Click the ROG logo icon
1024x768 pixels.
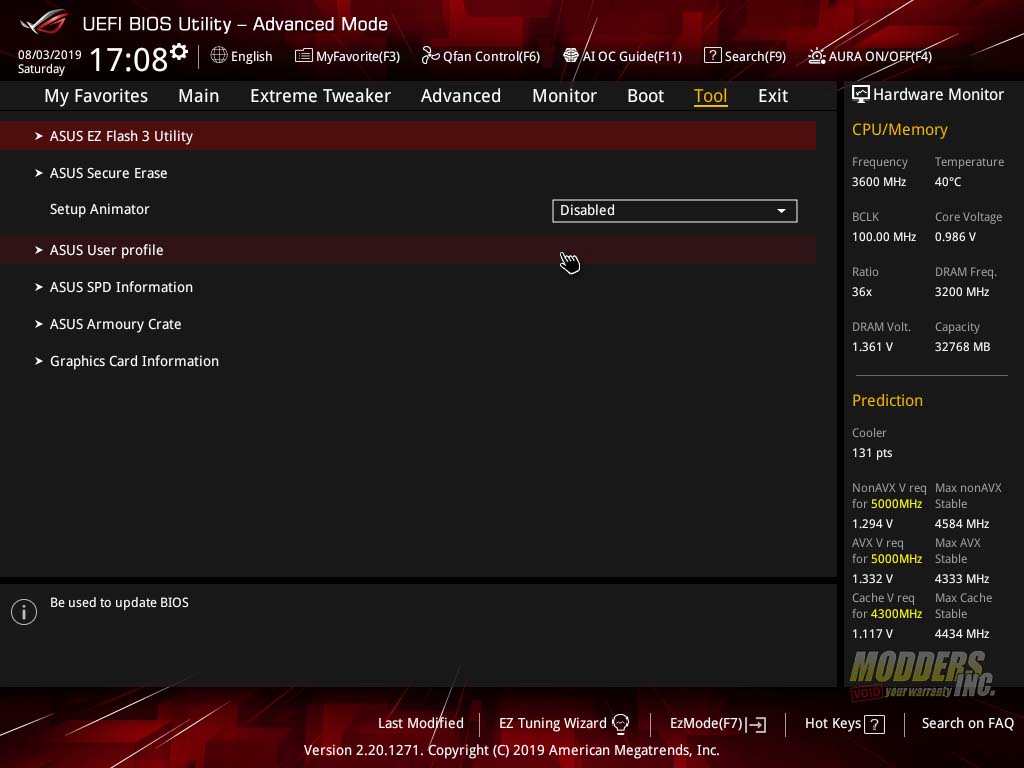[x=44, y=22]
